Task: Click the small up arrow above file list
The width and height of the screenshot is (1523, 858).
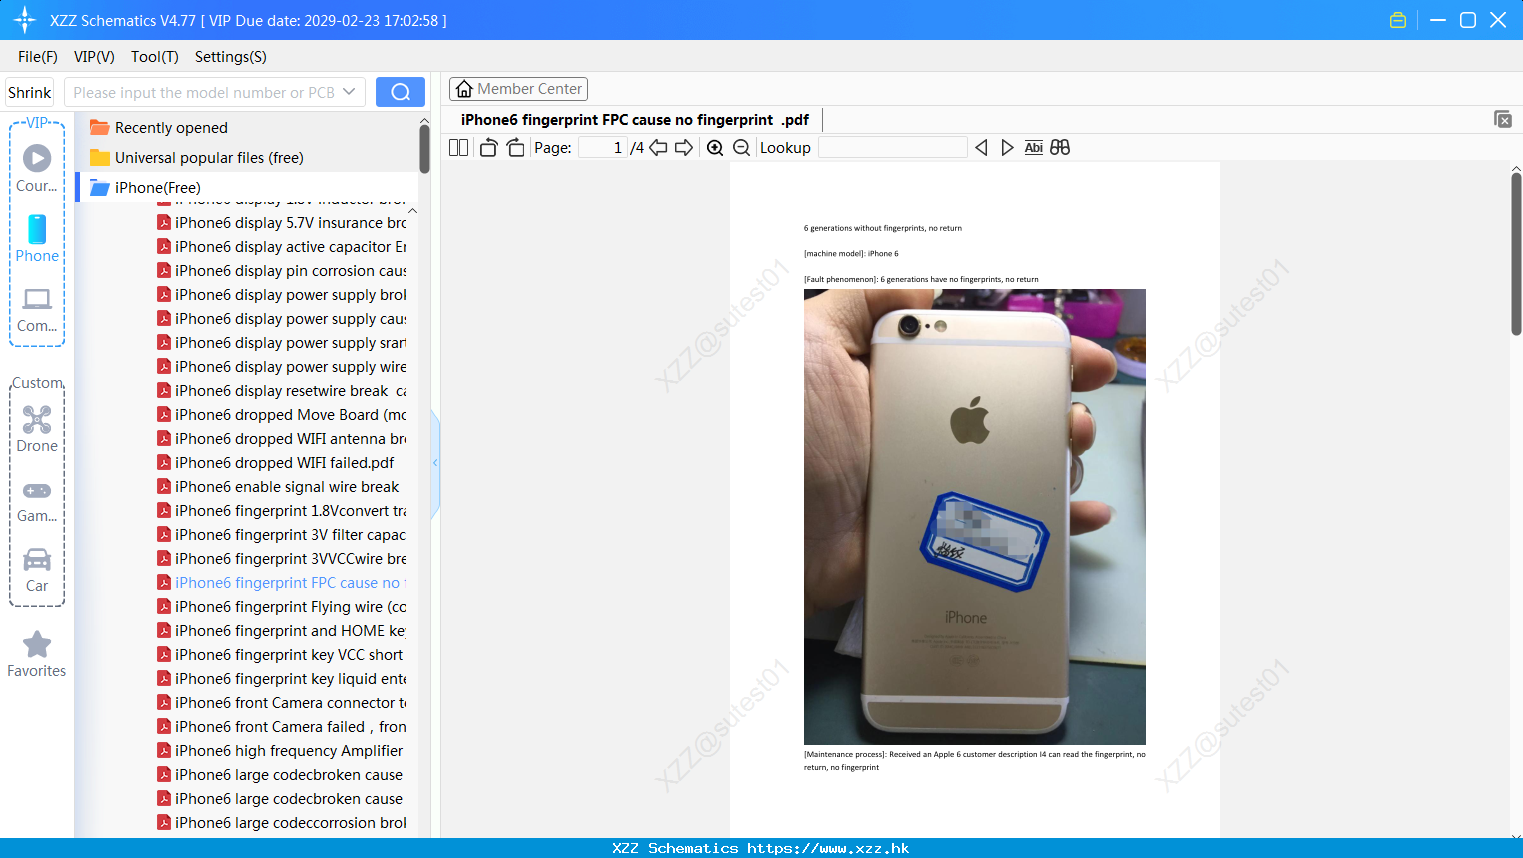Action: coord(412,211)
